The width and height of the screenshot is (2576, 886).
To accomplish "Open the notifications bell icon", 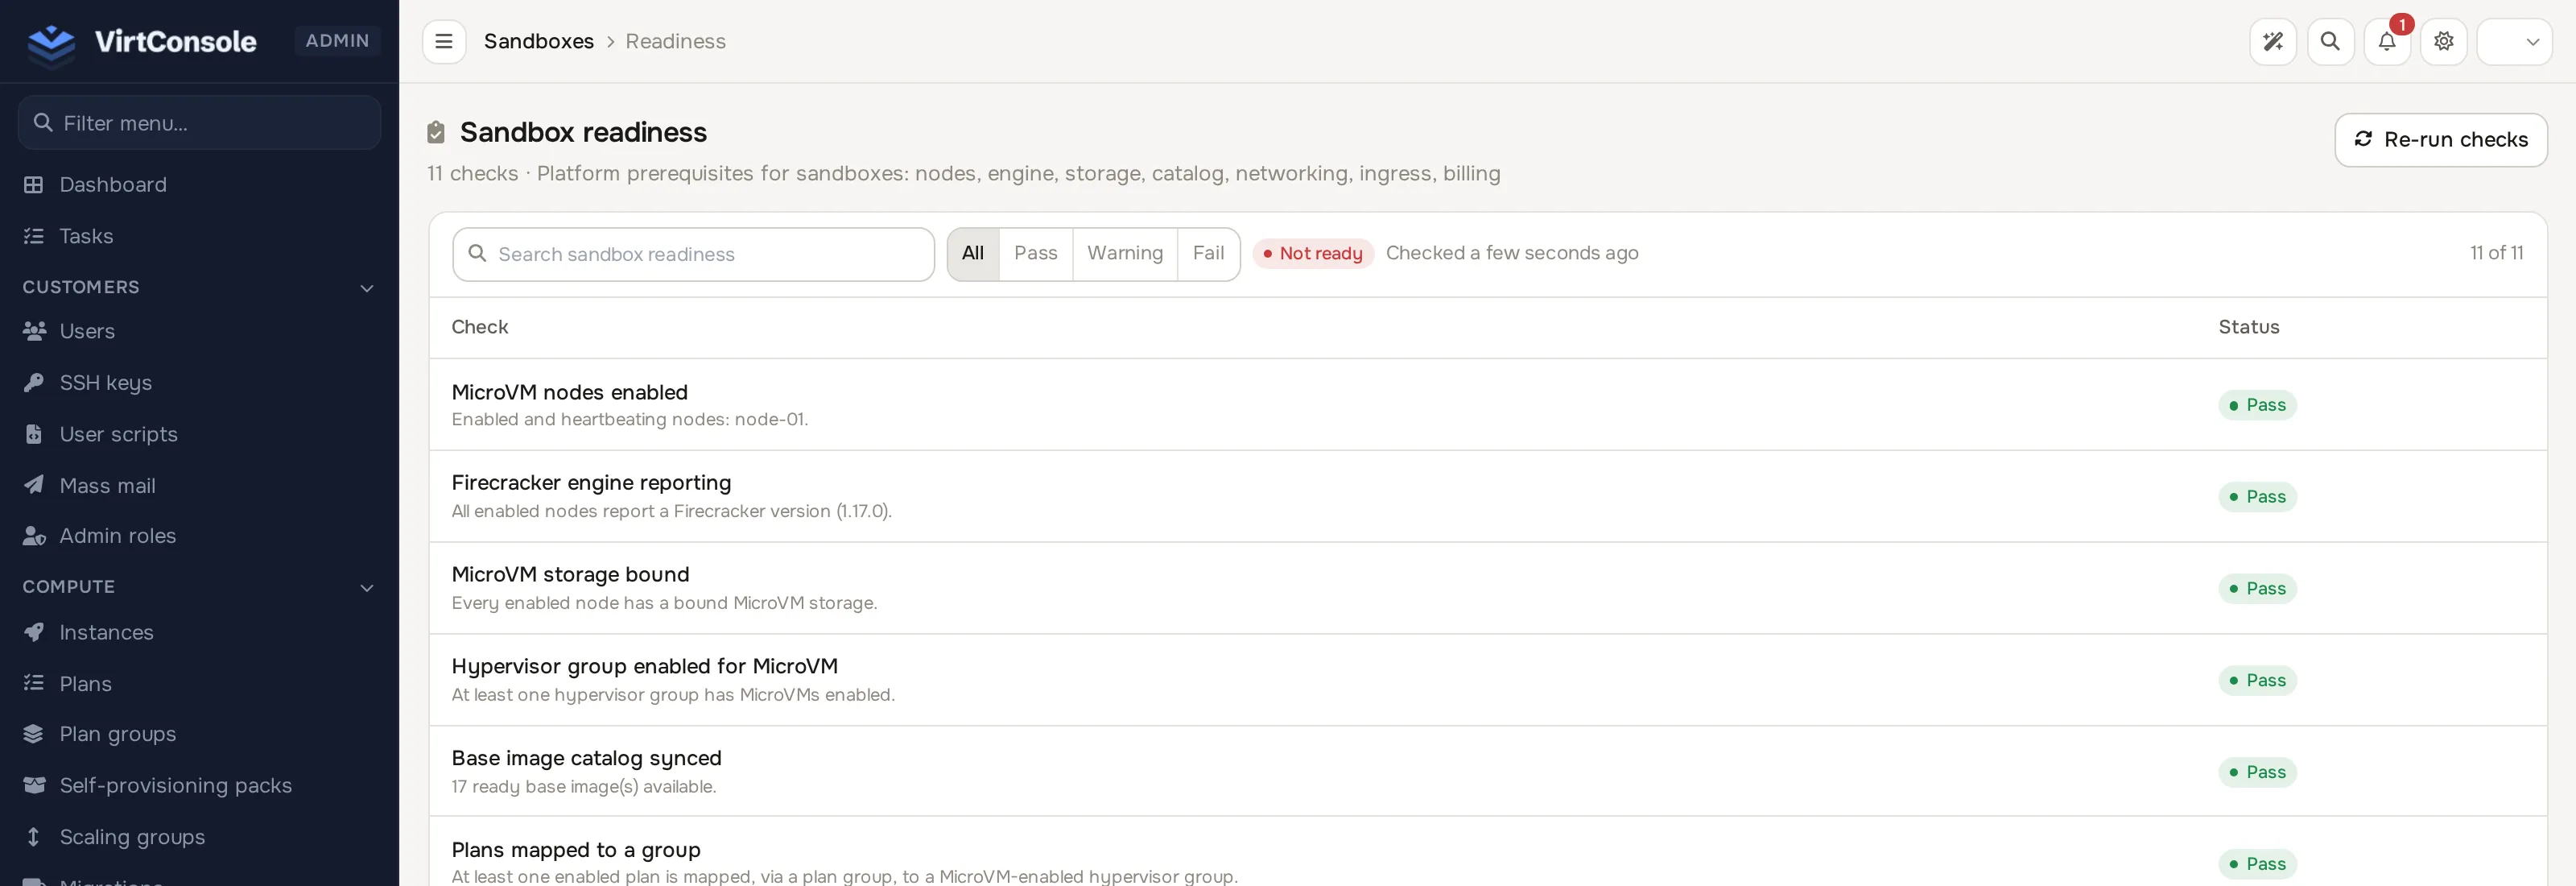I will (2387, 41).
